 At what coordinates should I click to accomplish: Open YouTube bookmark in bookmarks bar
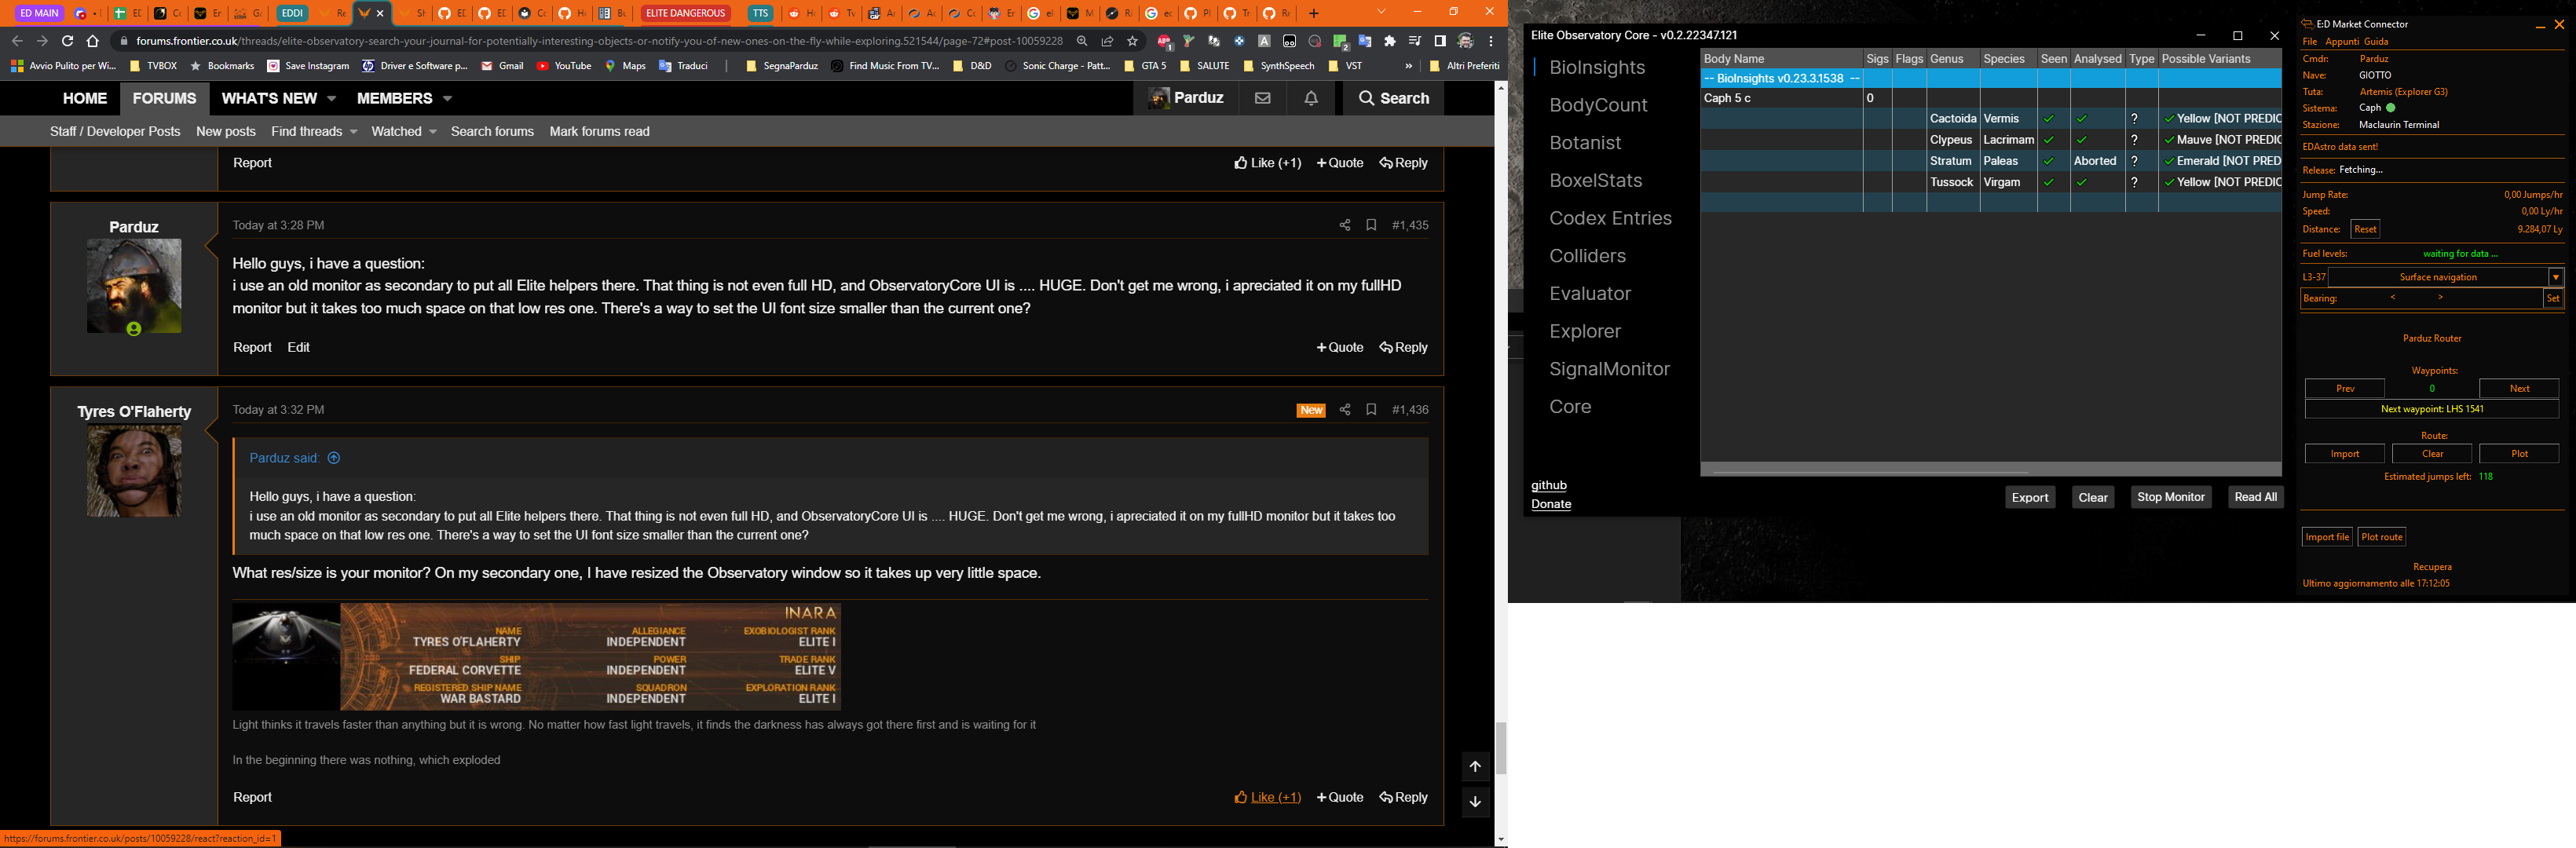click(563, 66)
